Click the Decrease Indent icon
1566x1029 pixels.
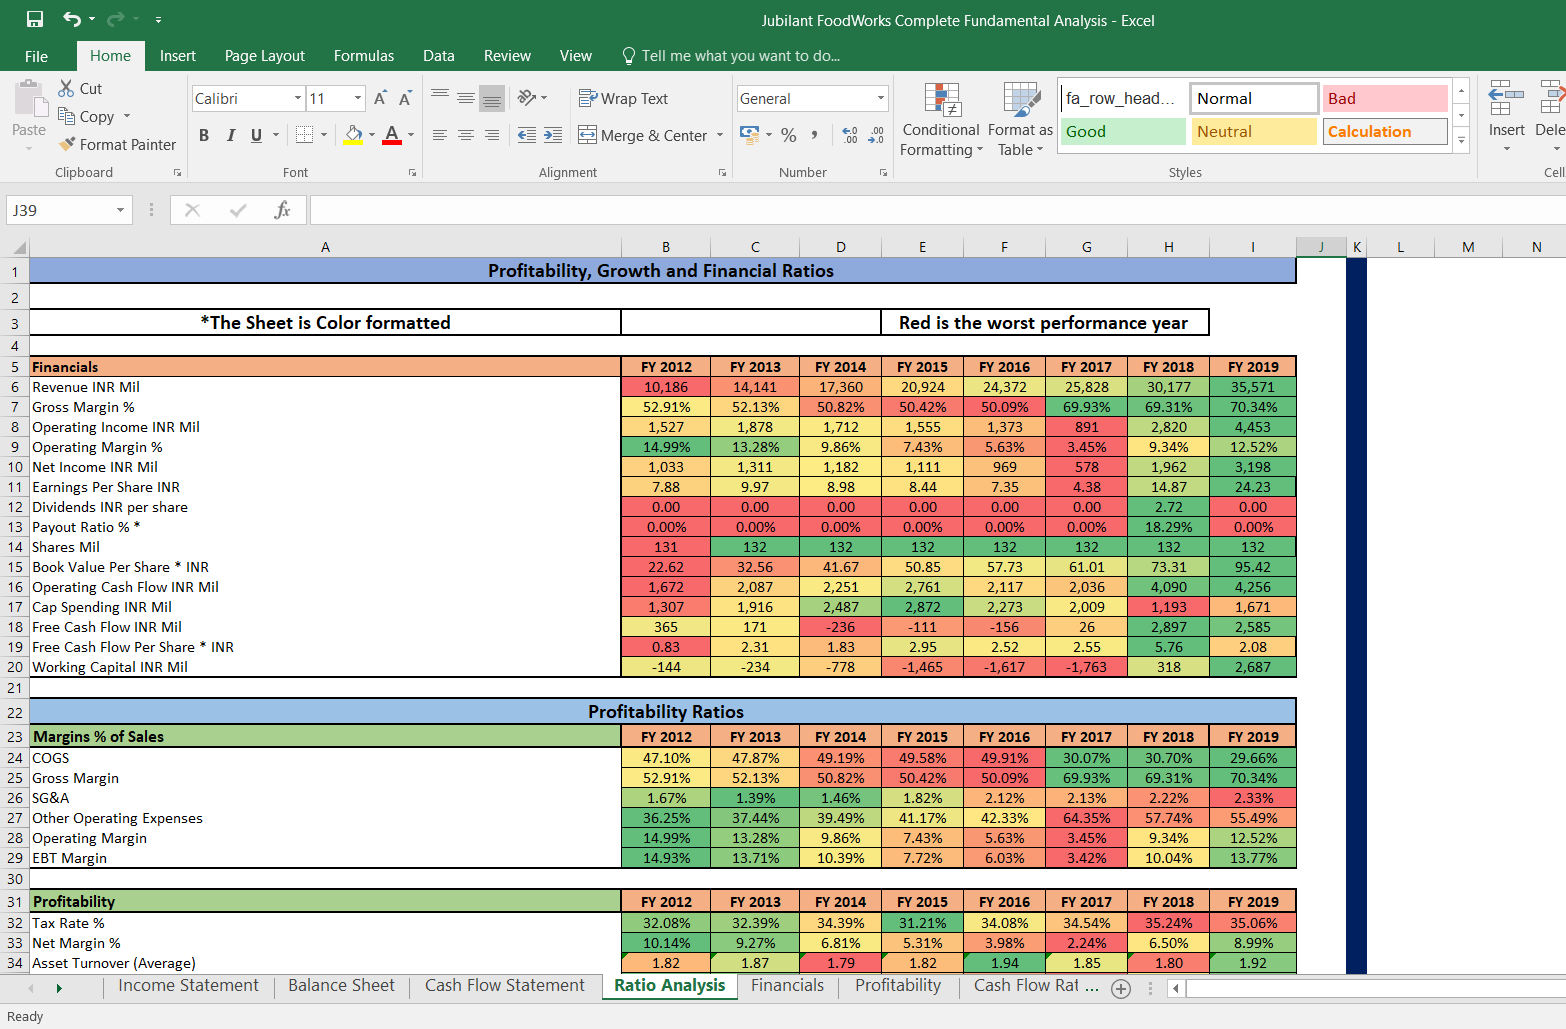[x=527, y=135]
